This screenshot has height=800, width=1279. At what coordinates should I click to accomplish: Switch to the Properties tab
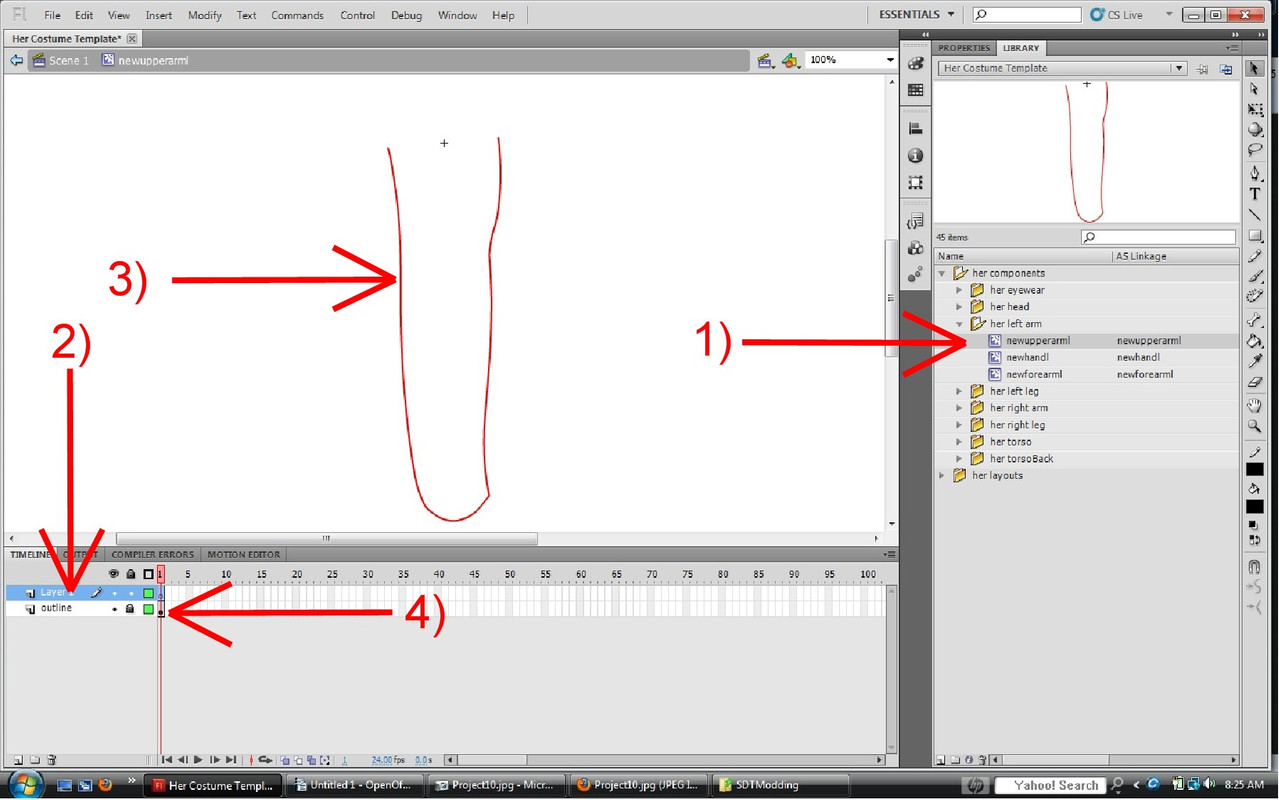coord(963,48)
